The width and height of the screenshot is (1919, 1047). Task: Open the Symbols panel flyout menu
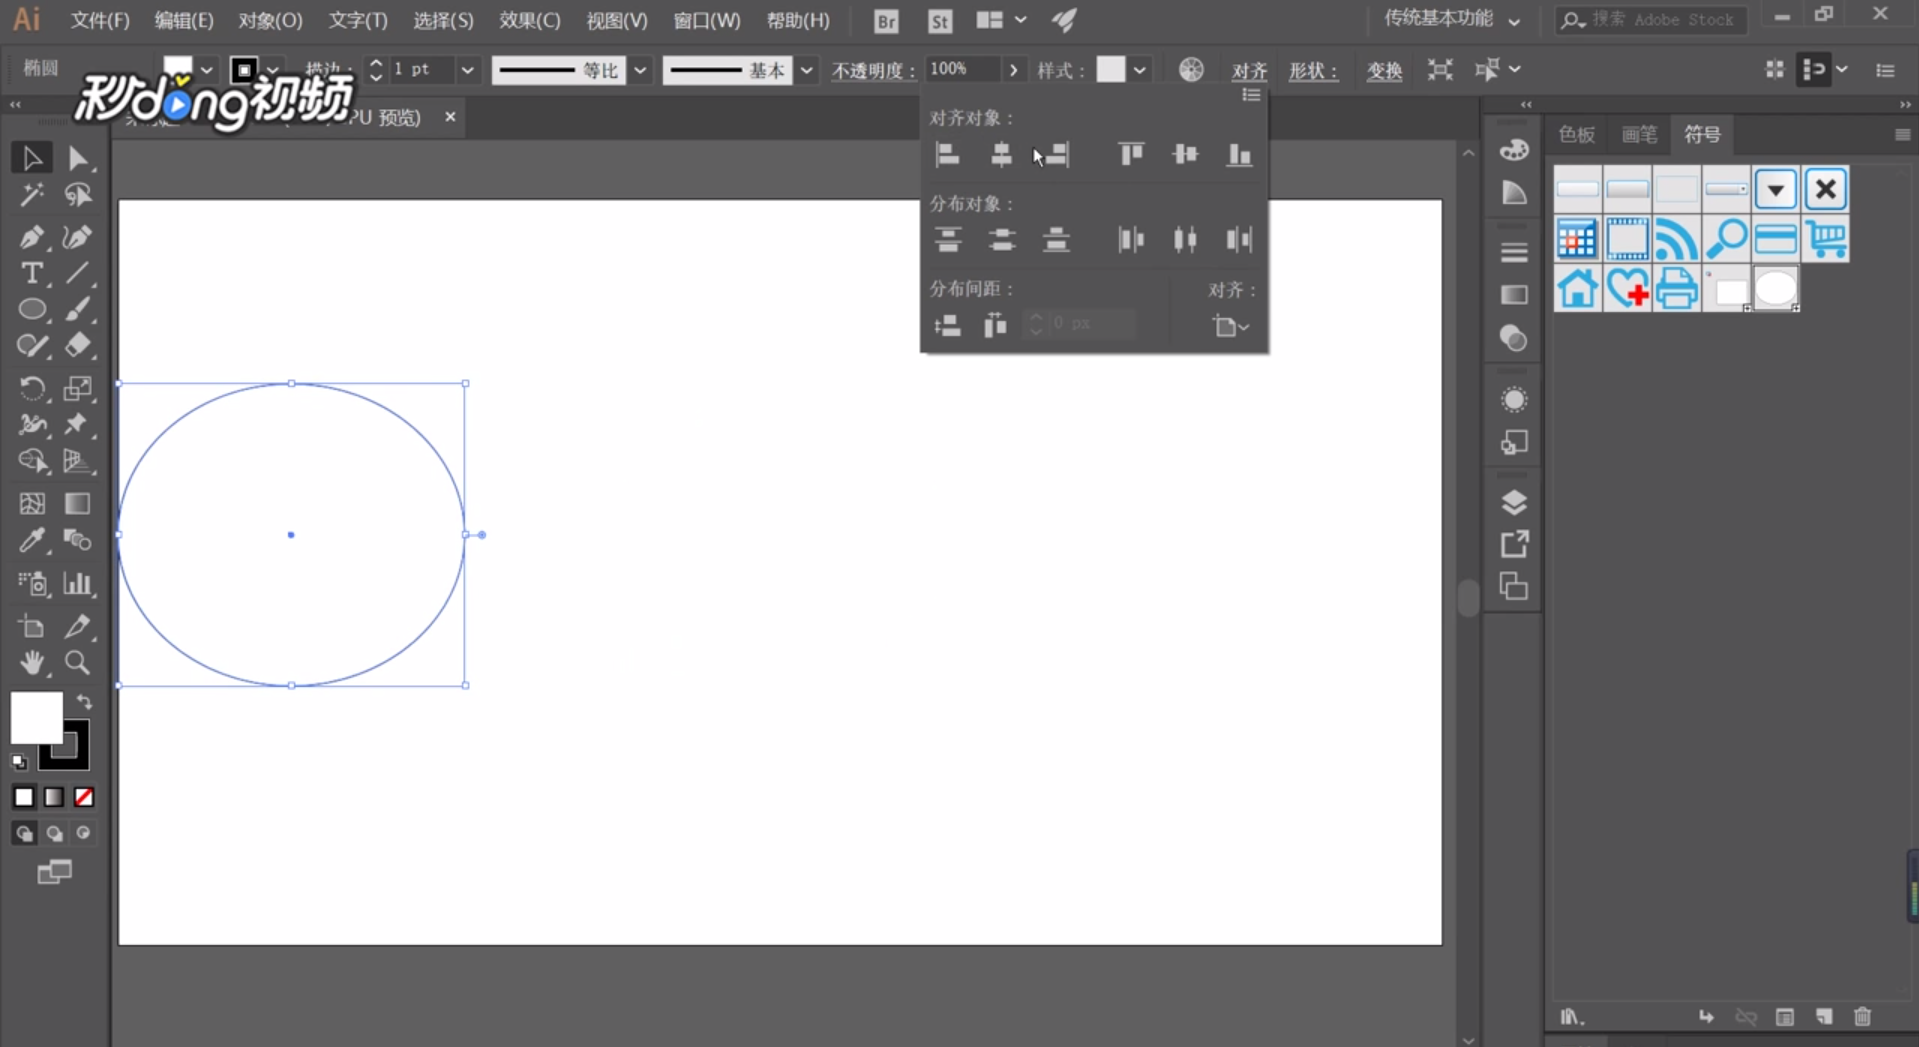(x=1902, y=135)
